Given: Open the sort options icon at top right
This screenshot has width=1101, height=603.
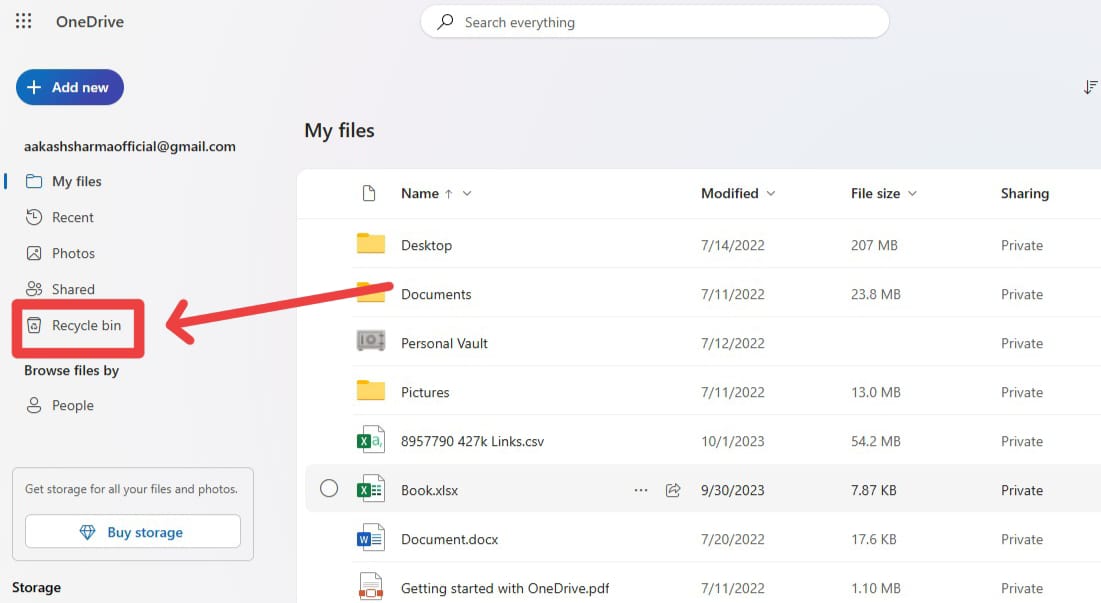Looking at the screenshot, I should click(x=1090, y=87).
